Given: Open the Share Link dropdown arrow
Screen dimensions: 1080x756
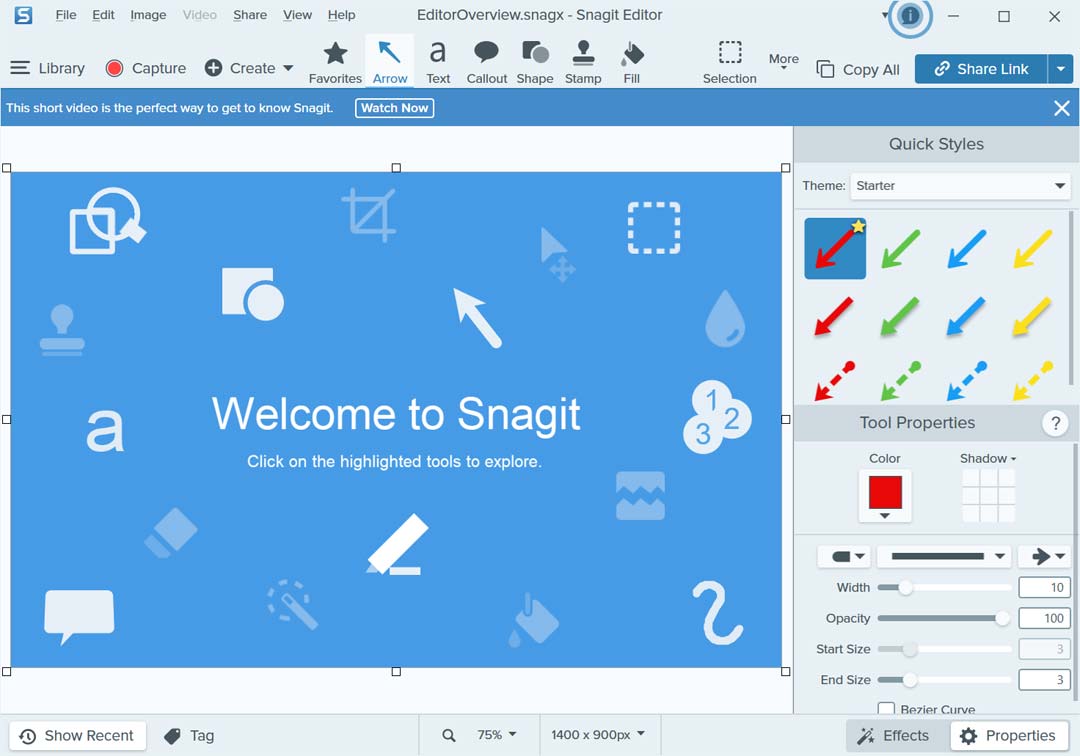Looking at the screenshot, I should click(x=1061, y=69).
